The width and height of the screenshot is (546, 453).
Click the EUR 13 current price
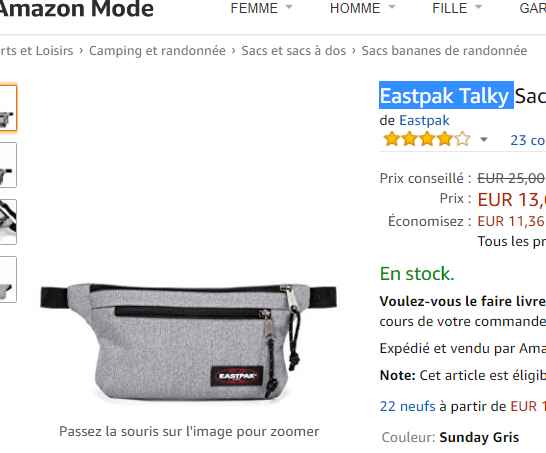(512, 200)
